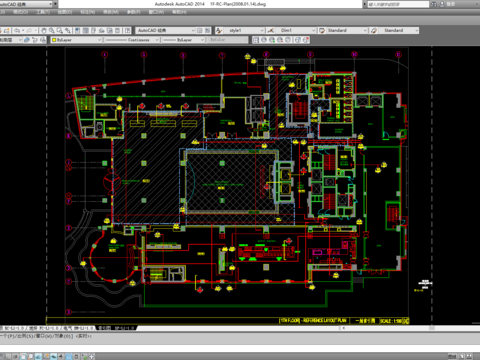Click the Multileader Style icon
Screen dimensions: 480x360
(374, 30)
